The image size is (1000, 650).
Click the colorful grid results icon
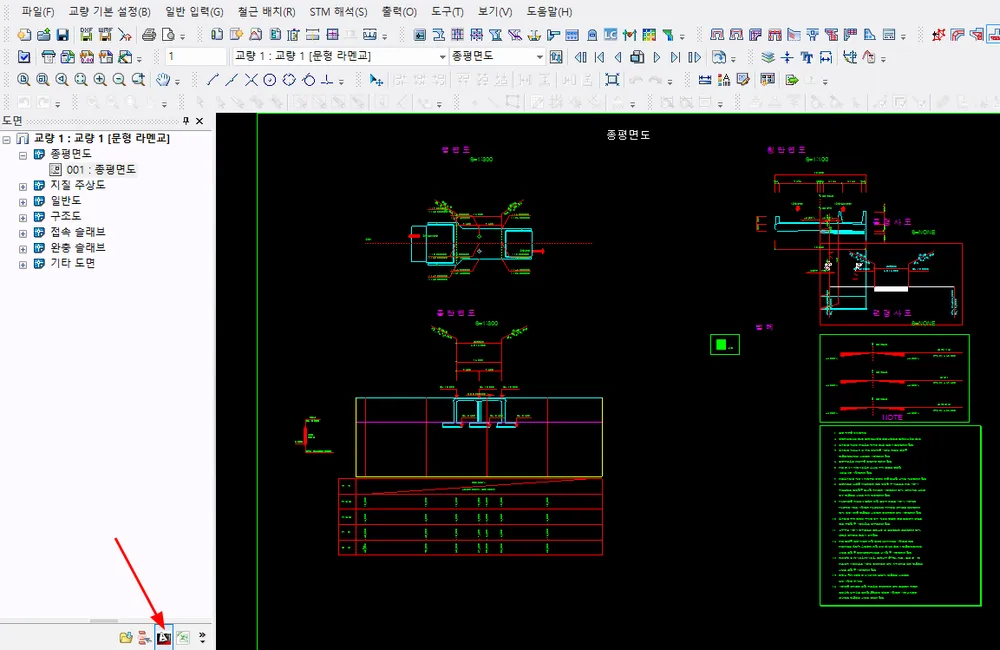point(649,34)
